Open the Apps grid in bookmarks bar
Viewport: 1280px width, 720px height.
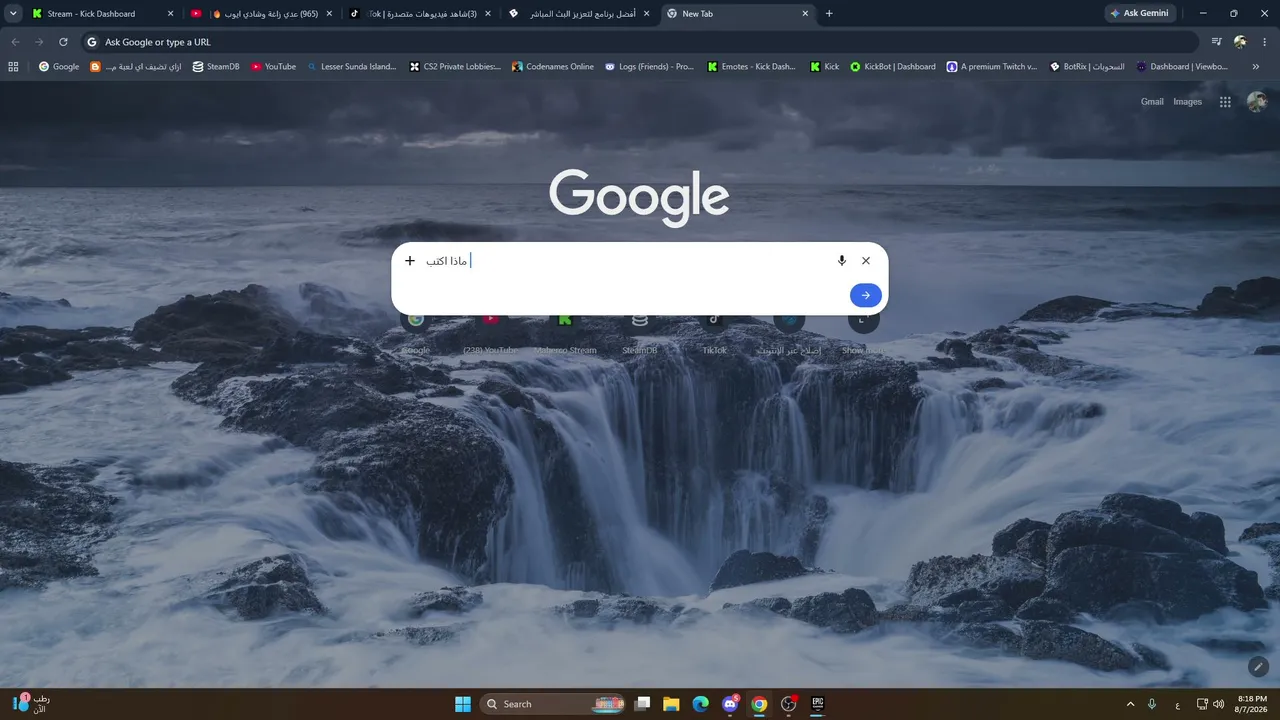[x=13, y=67]
